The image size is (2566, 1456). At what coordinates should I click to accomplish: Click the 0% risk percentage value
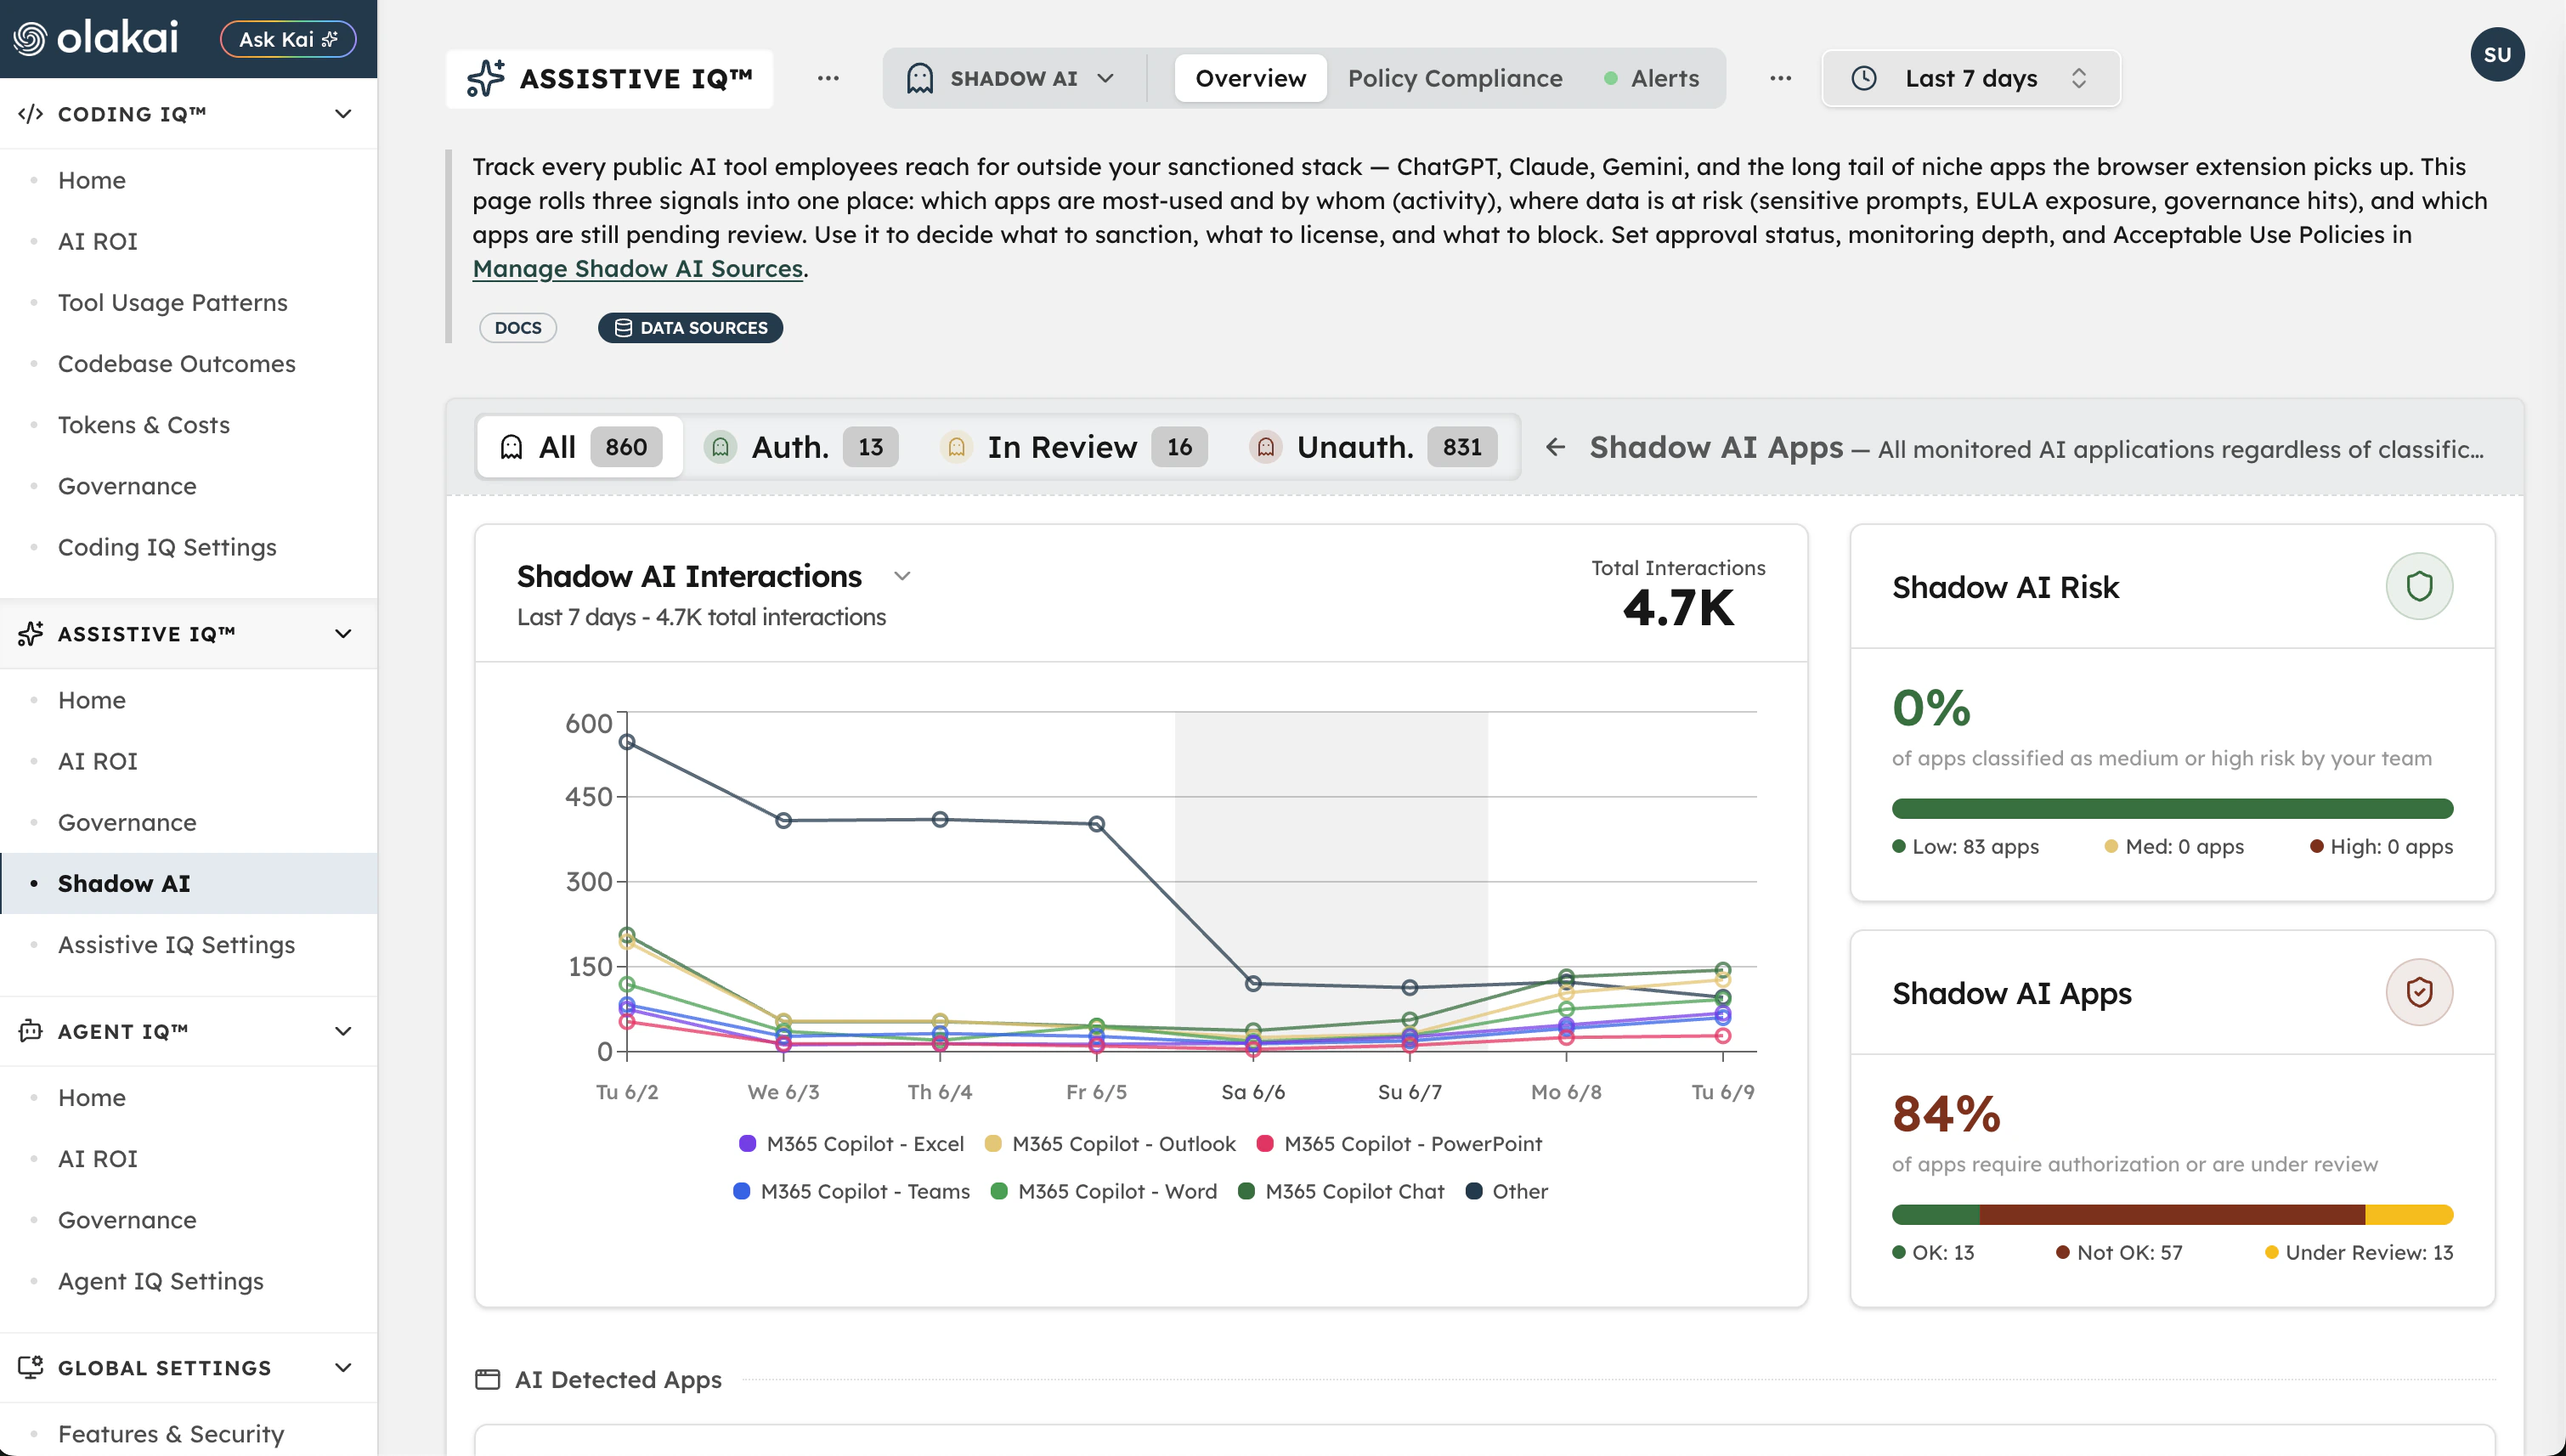[1931, 707]
